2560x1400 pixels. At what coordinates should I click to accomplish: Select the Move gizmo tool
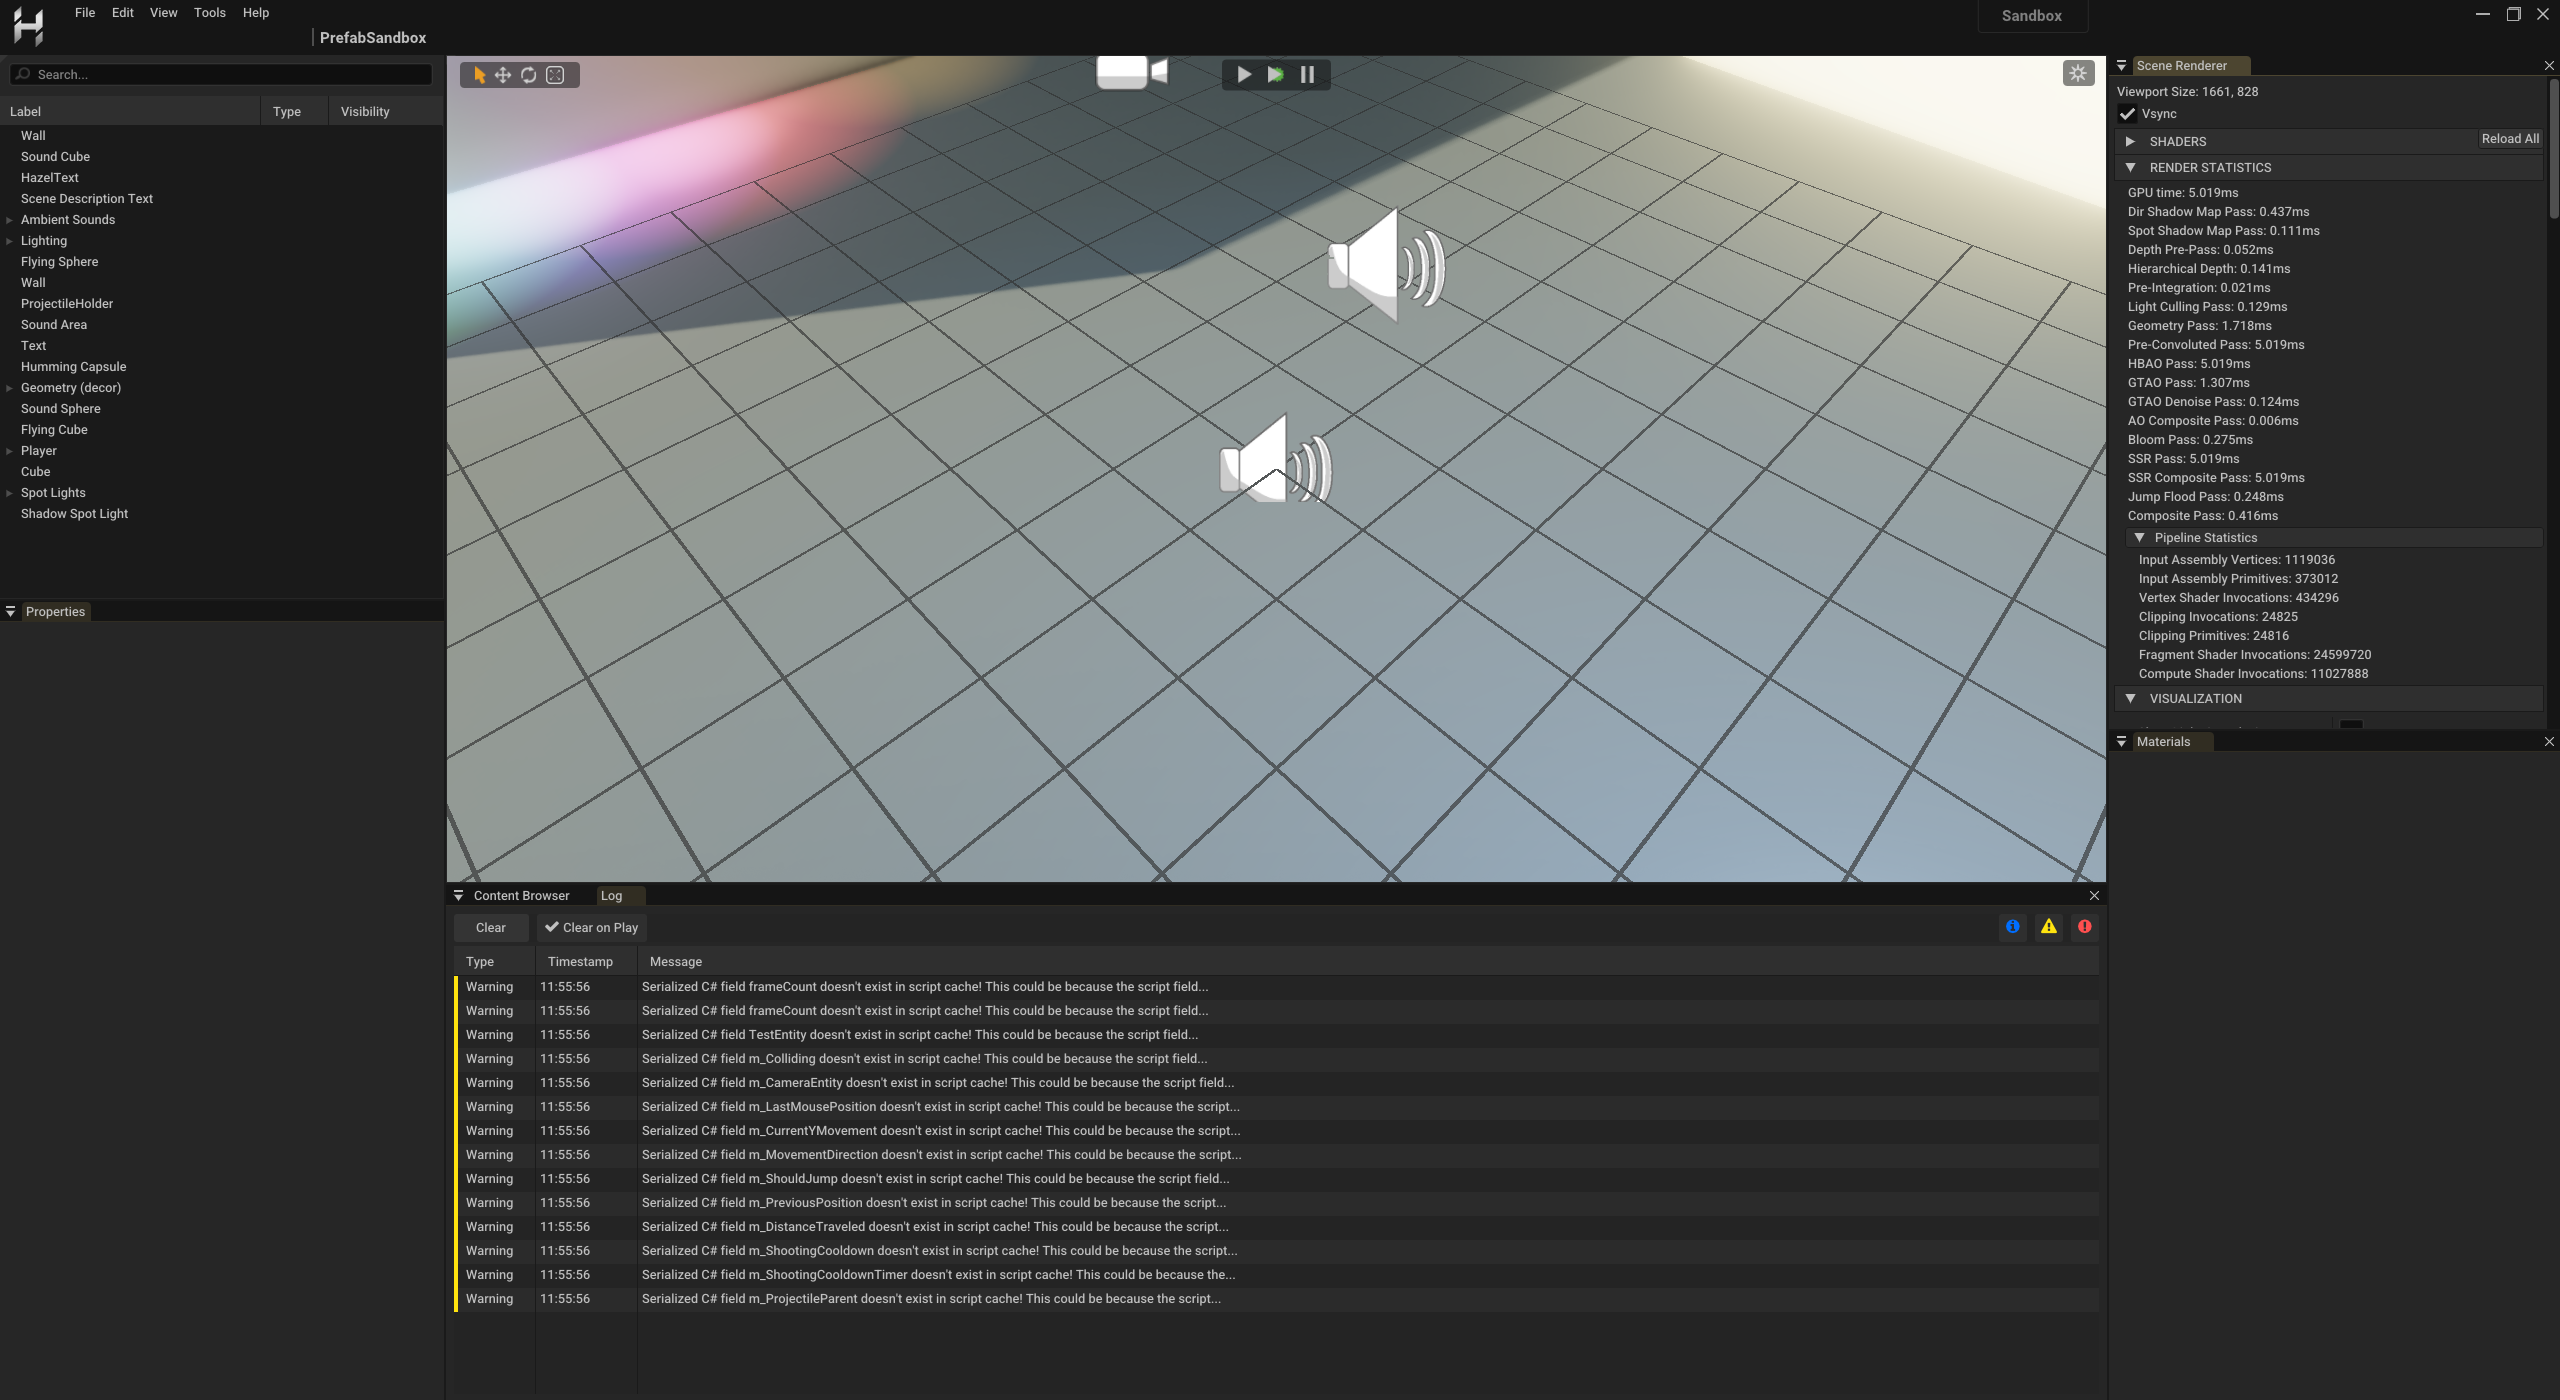[503, 74]
